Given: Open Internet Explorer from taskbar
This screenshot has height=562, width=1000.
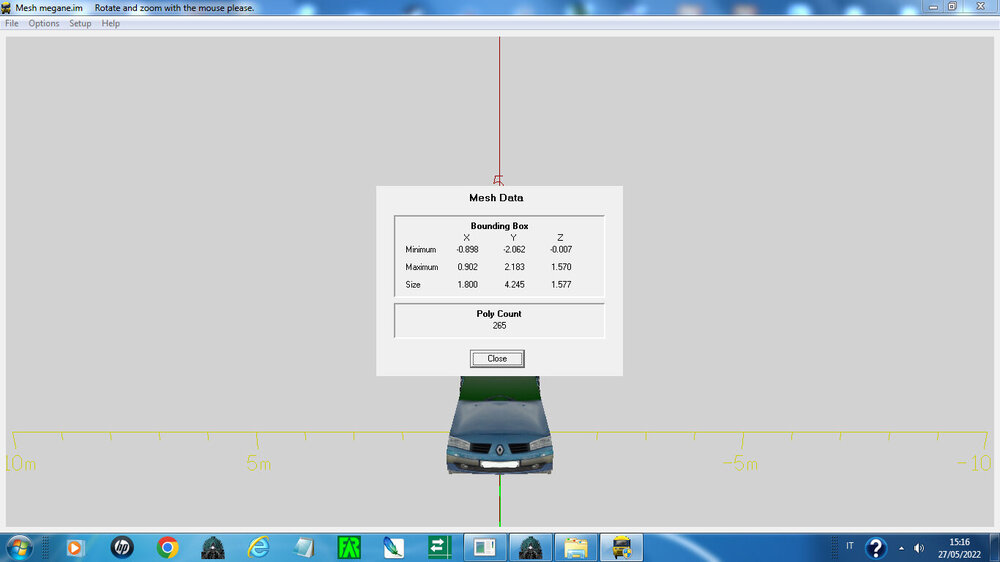Looking at the screenshot, I should click(x=258, y=547).
